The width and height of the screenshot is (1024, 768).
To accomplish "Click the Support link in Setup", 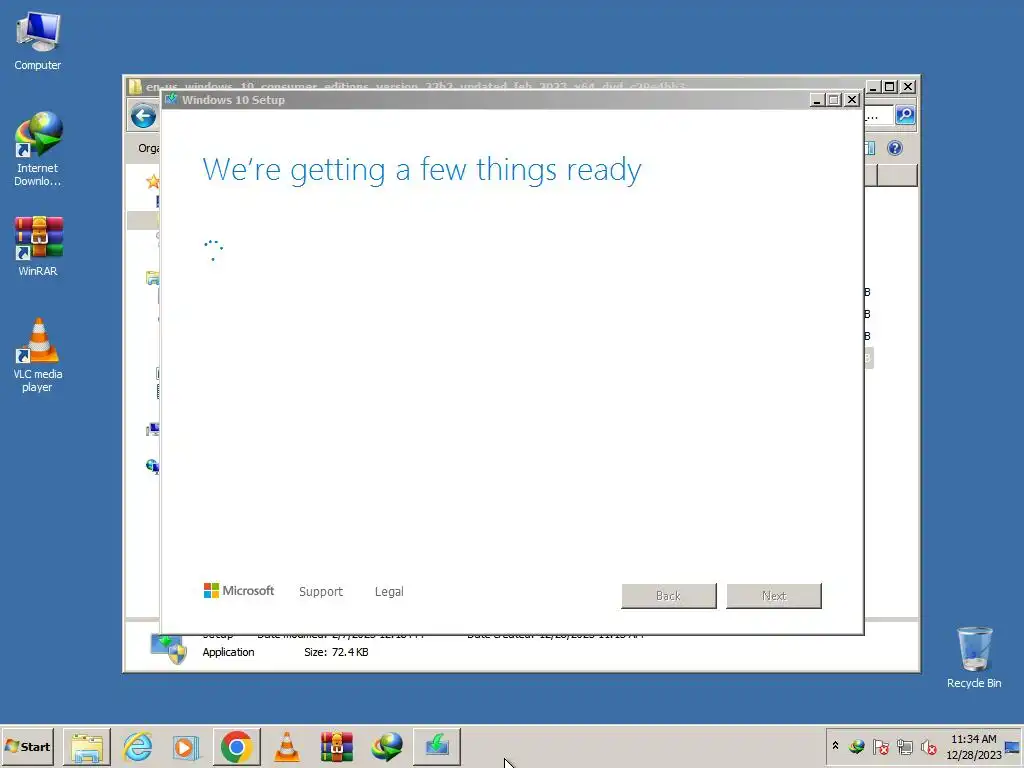I will [321, 592].
